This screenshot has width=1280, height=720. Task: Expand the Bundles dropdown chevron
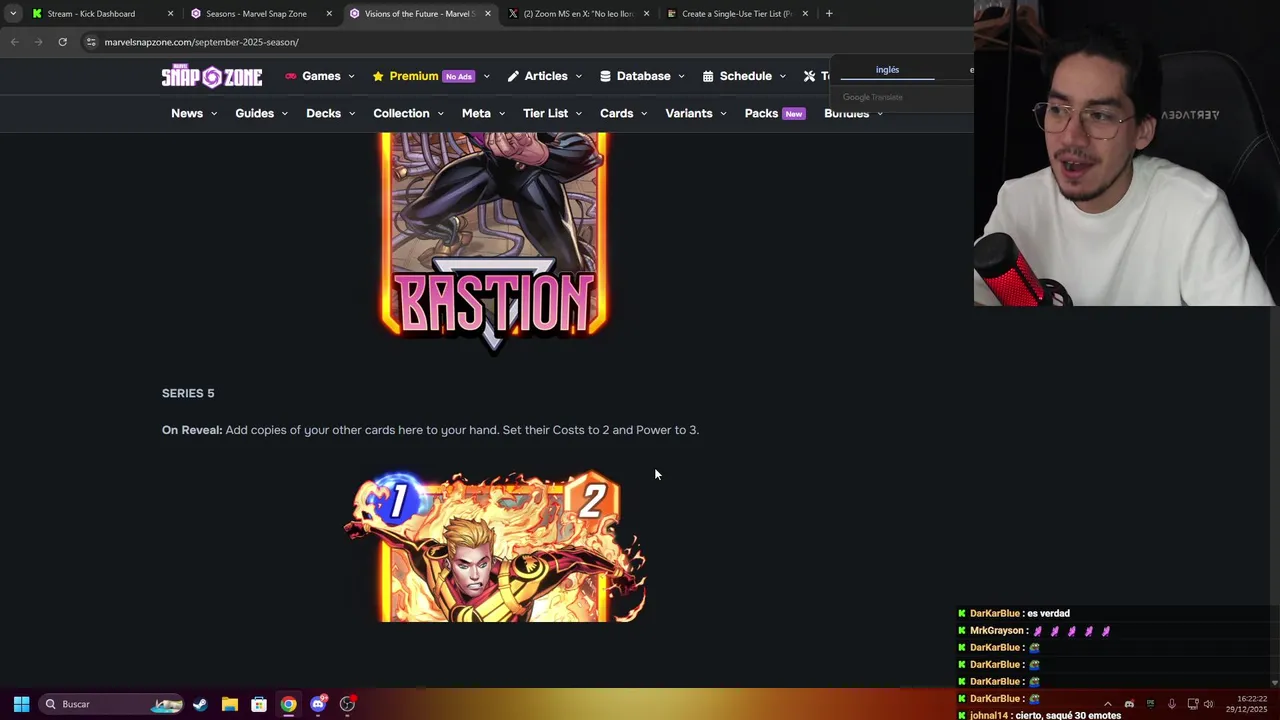(880, 114)
